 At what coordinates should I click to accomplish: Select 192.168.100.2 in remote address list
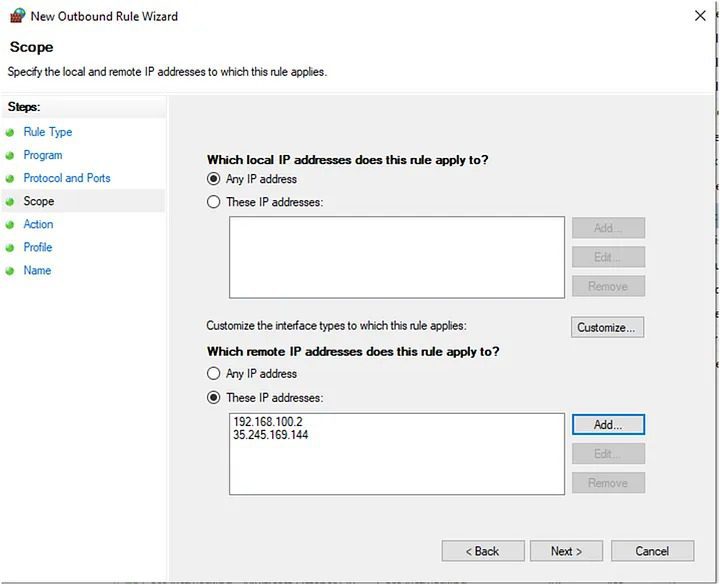(268, 422)
